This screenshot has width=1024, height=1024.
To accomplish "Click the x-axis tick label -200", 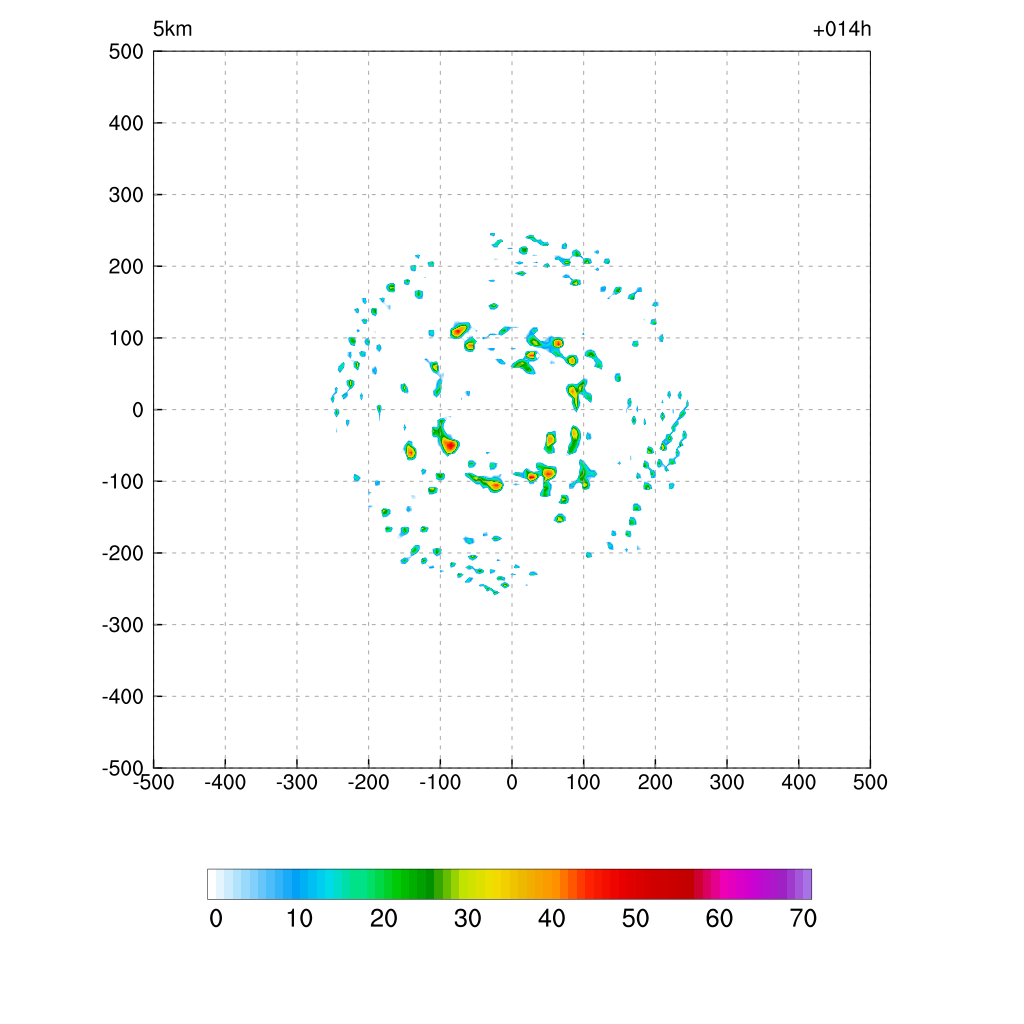I will click(x=368, y=782).
